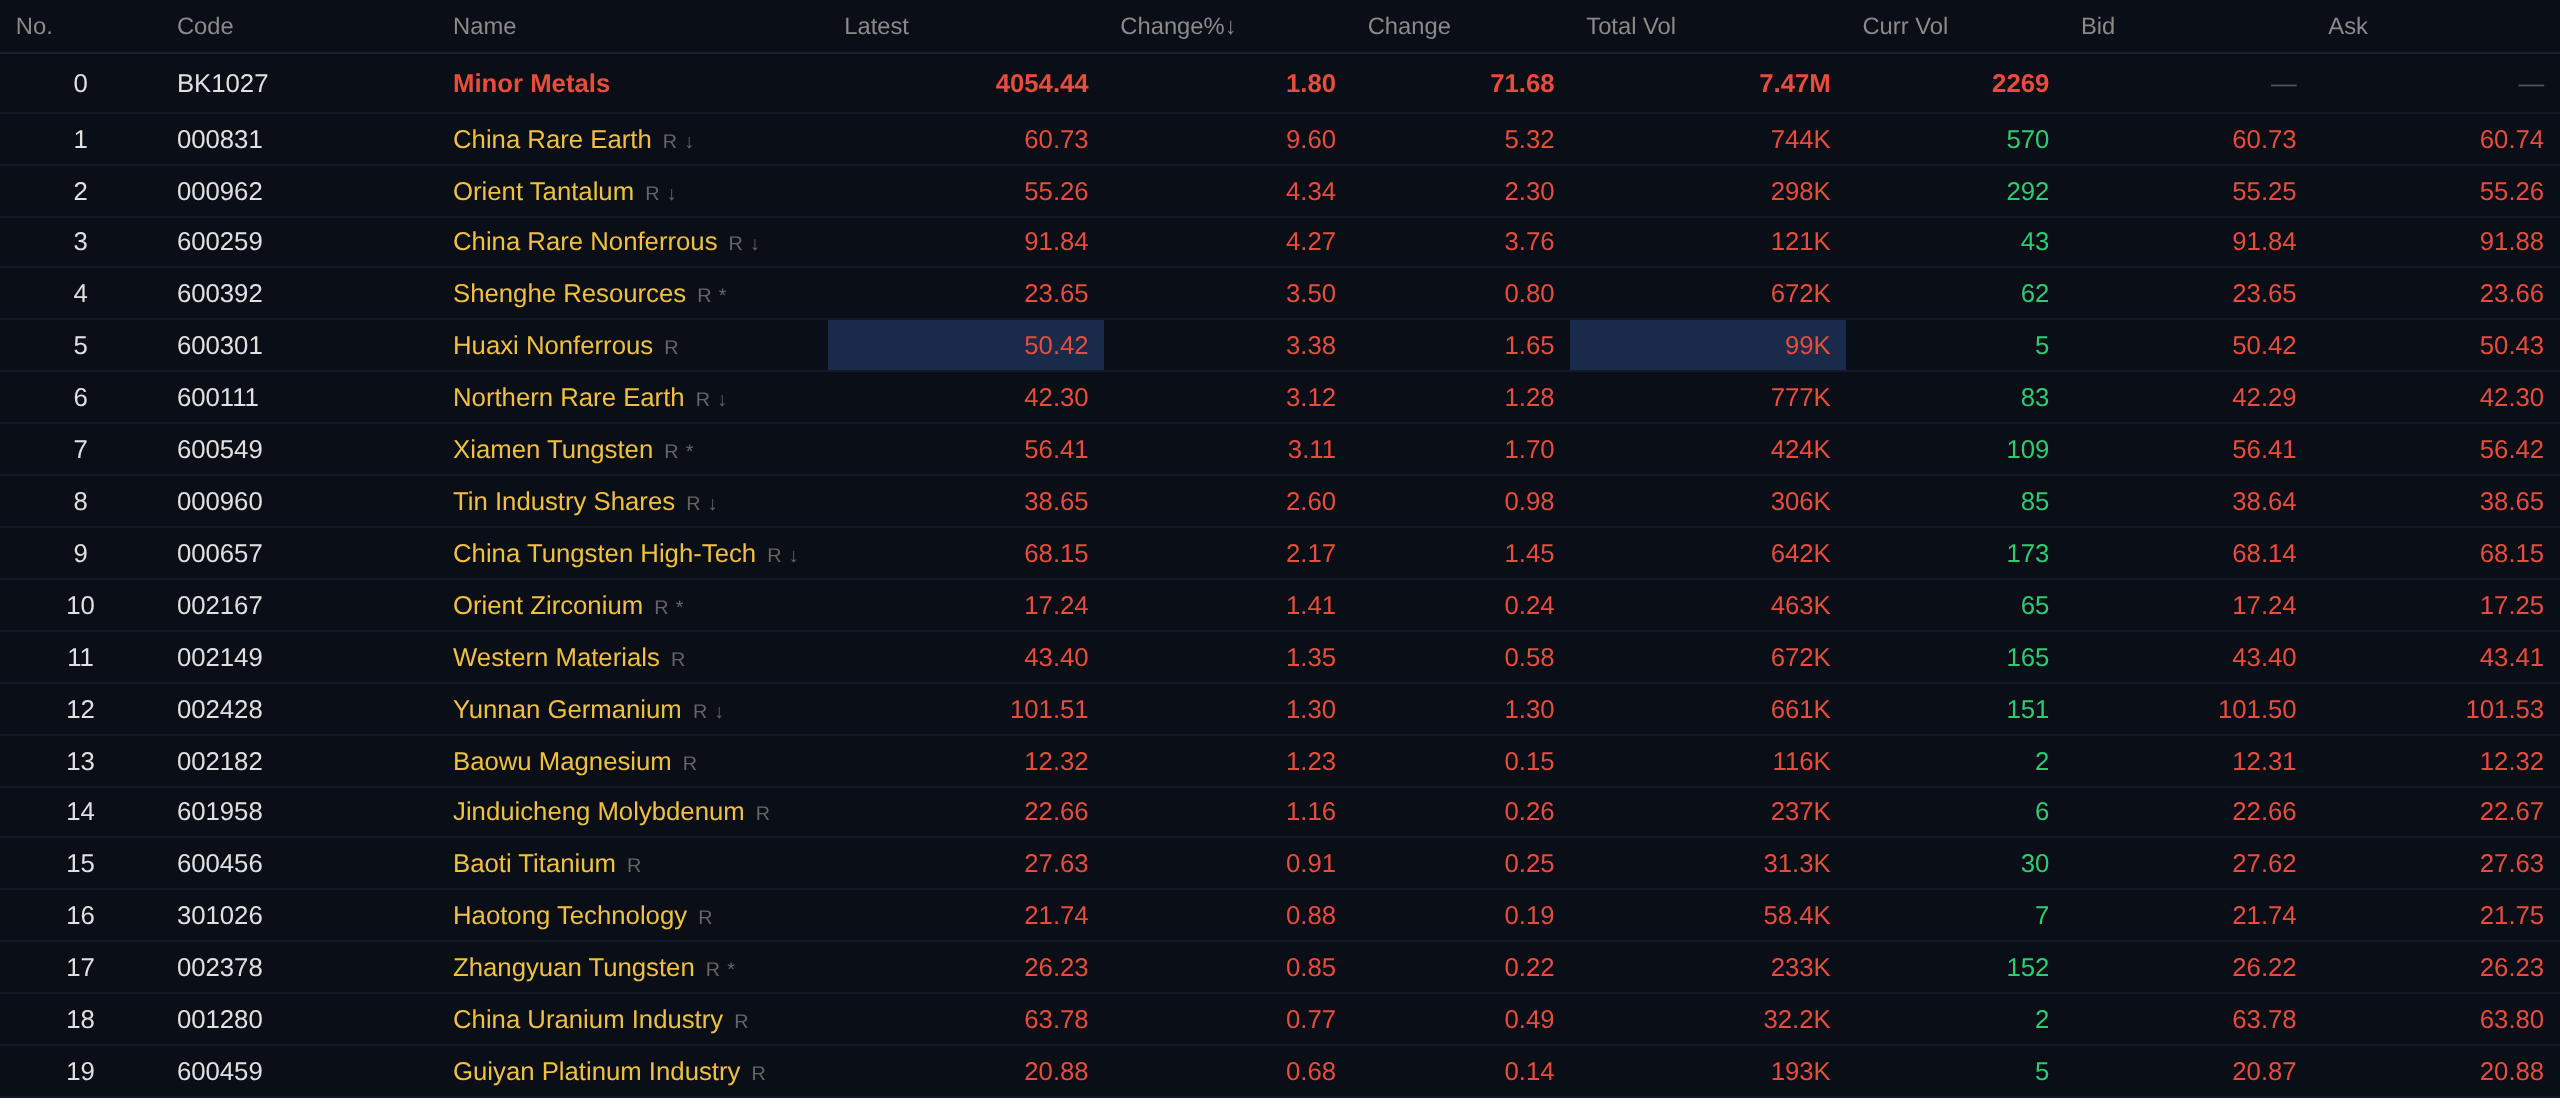The image size is (2560, 1112).
Task: Select sector code BK1027
Action: (223, 84)
